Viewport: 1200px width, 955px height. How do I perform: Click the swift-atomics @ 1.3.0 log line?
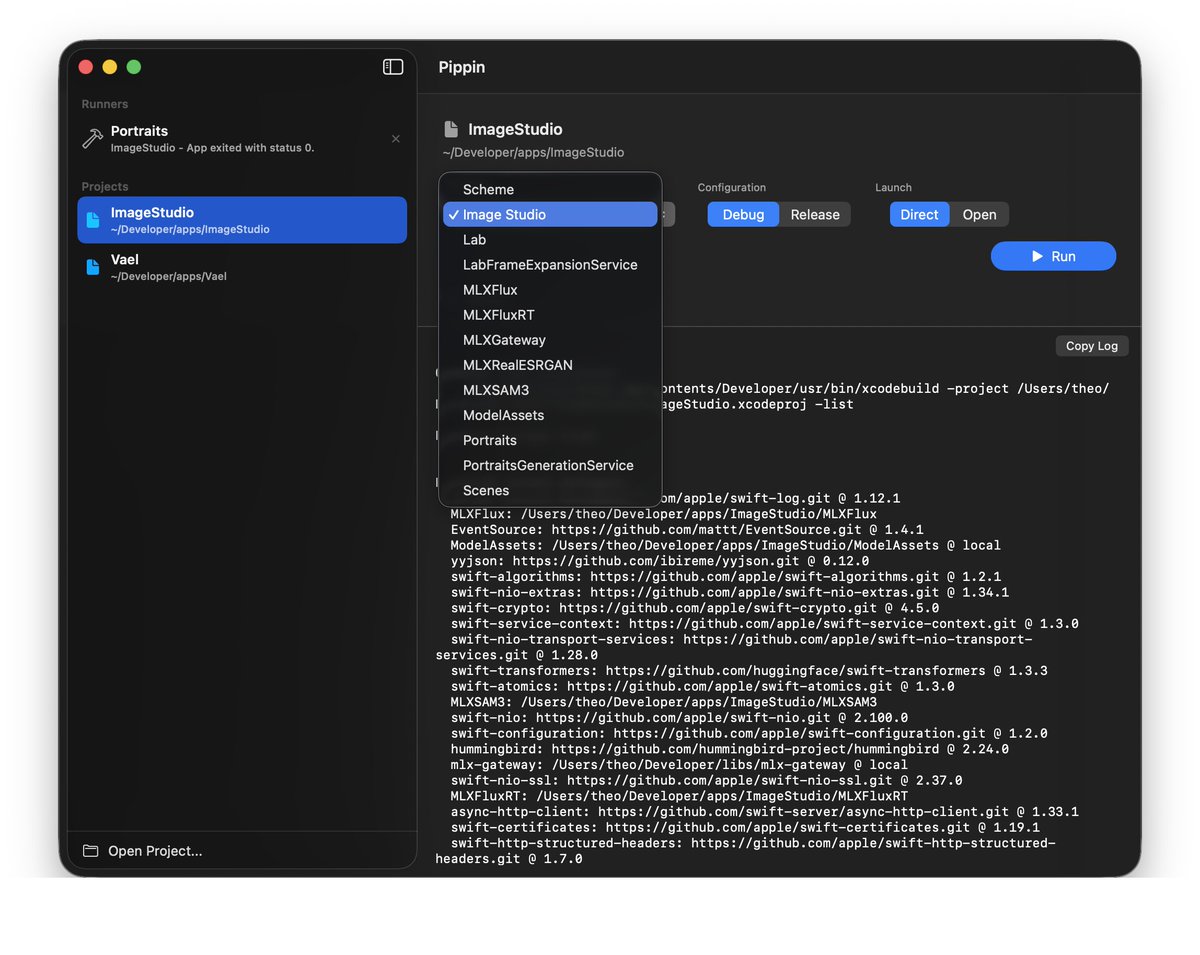703,687
